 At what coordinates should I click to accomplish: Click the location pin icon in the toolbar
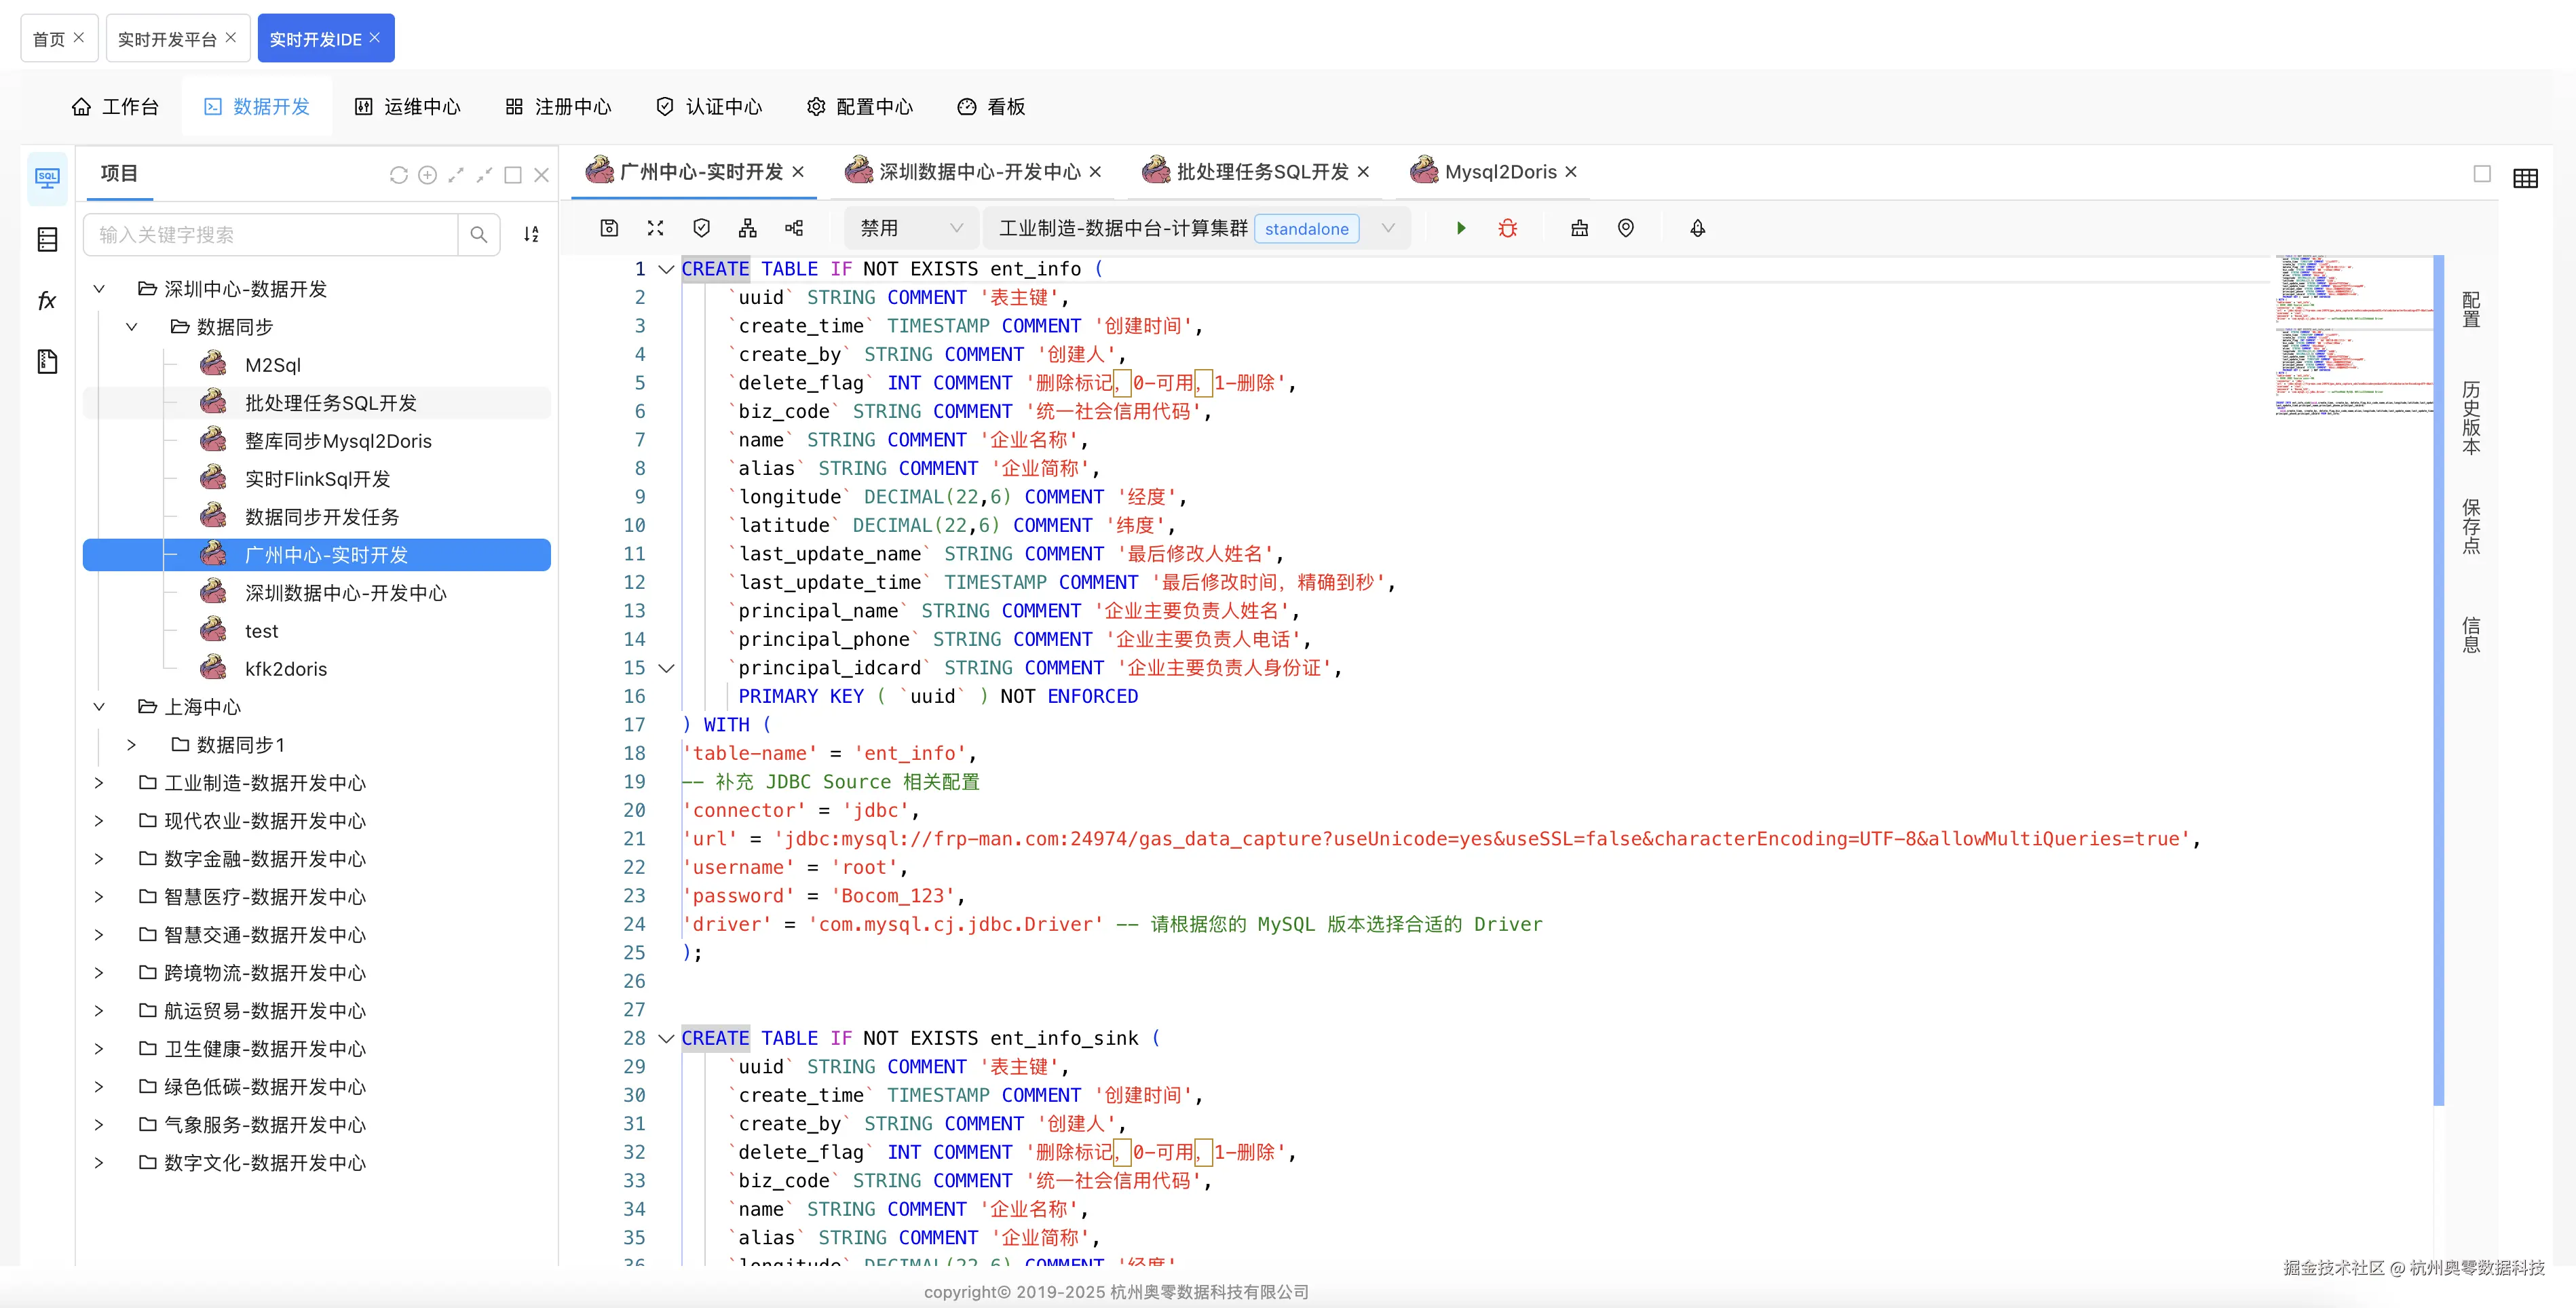[x=1625, y=228]
